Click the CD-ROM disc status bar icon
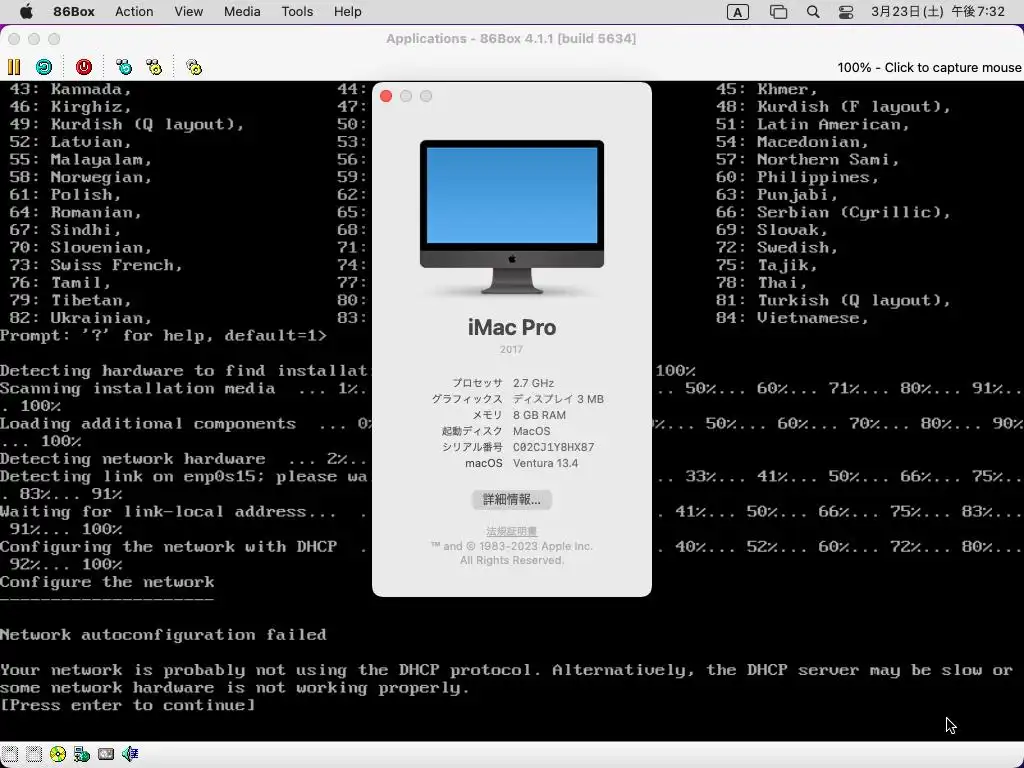 [x=58, y=754]
